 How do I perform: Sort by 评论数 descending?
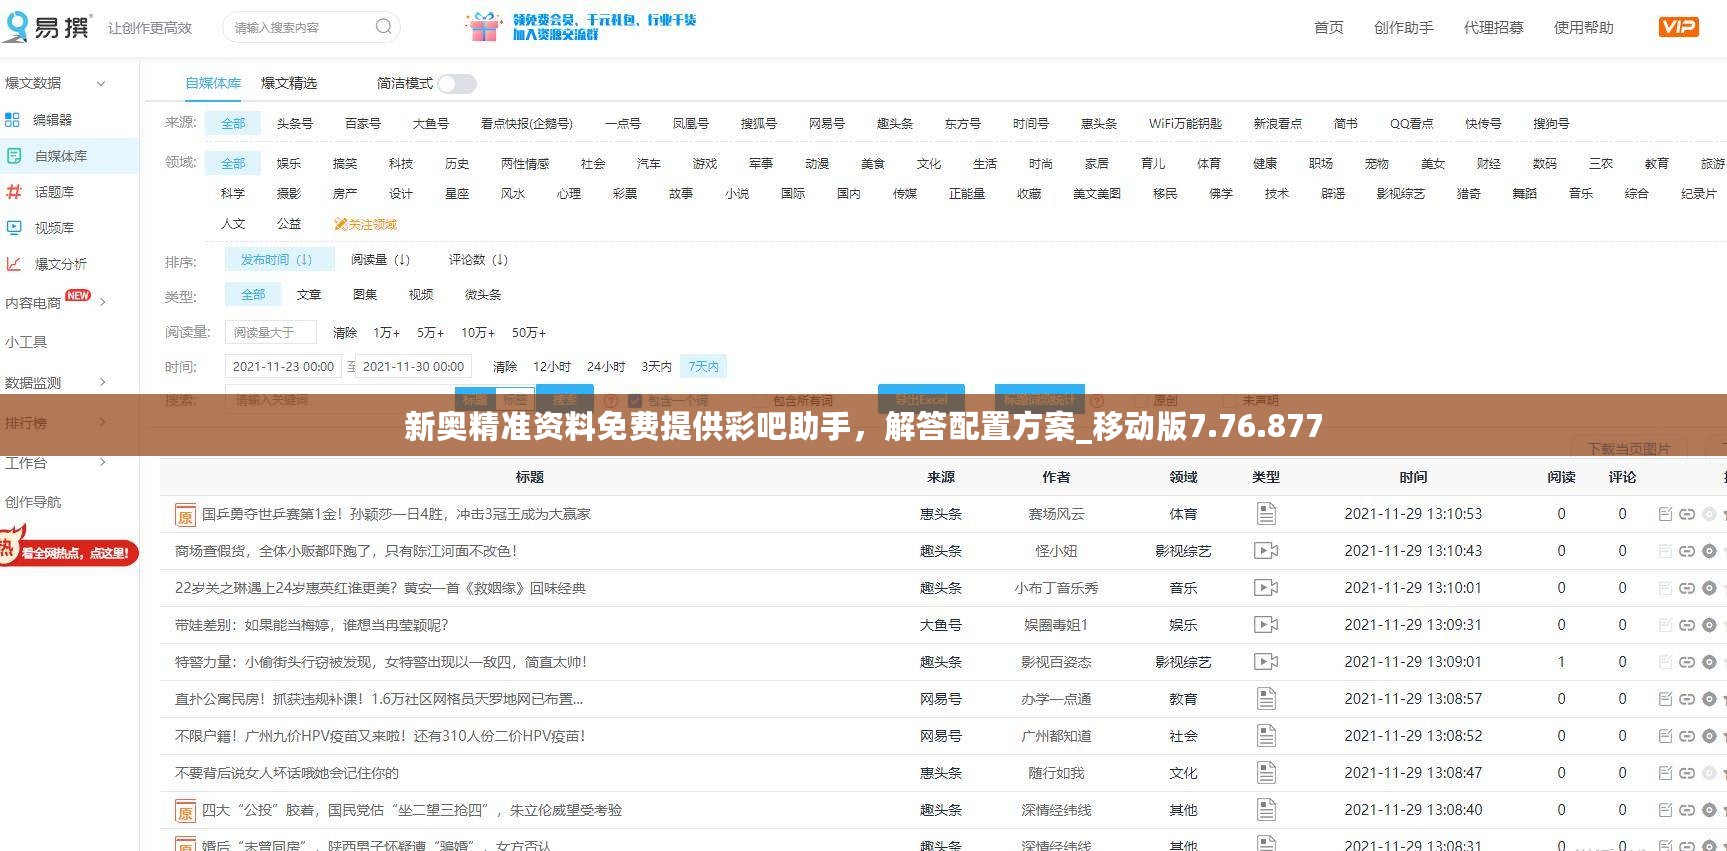click(x=478, y=260)
